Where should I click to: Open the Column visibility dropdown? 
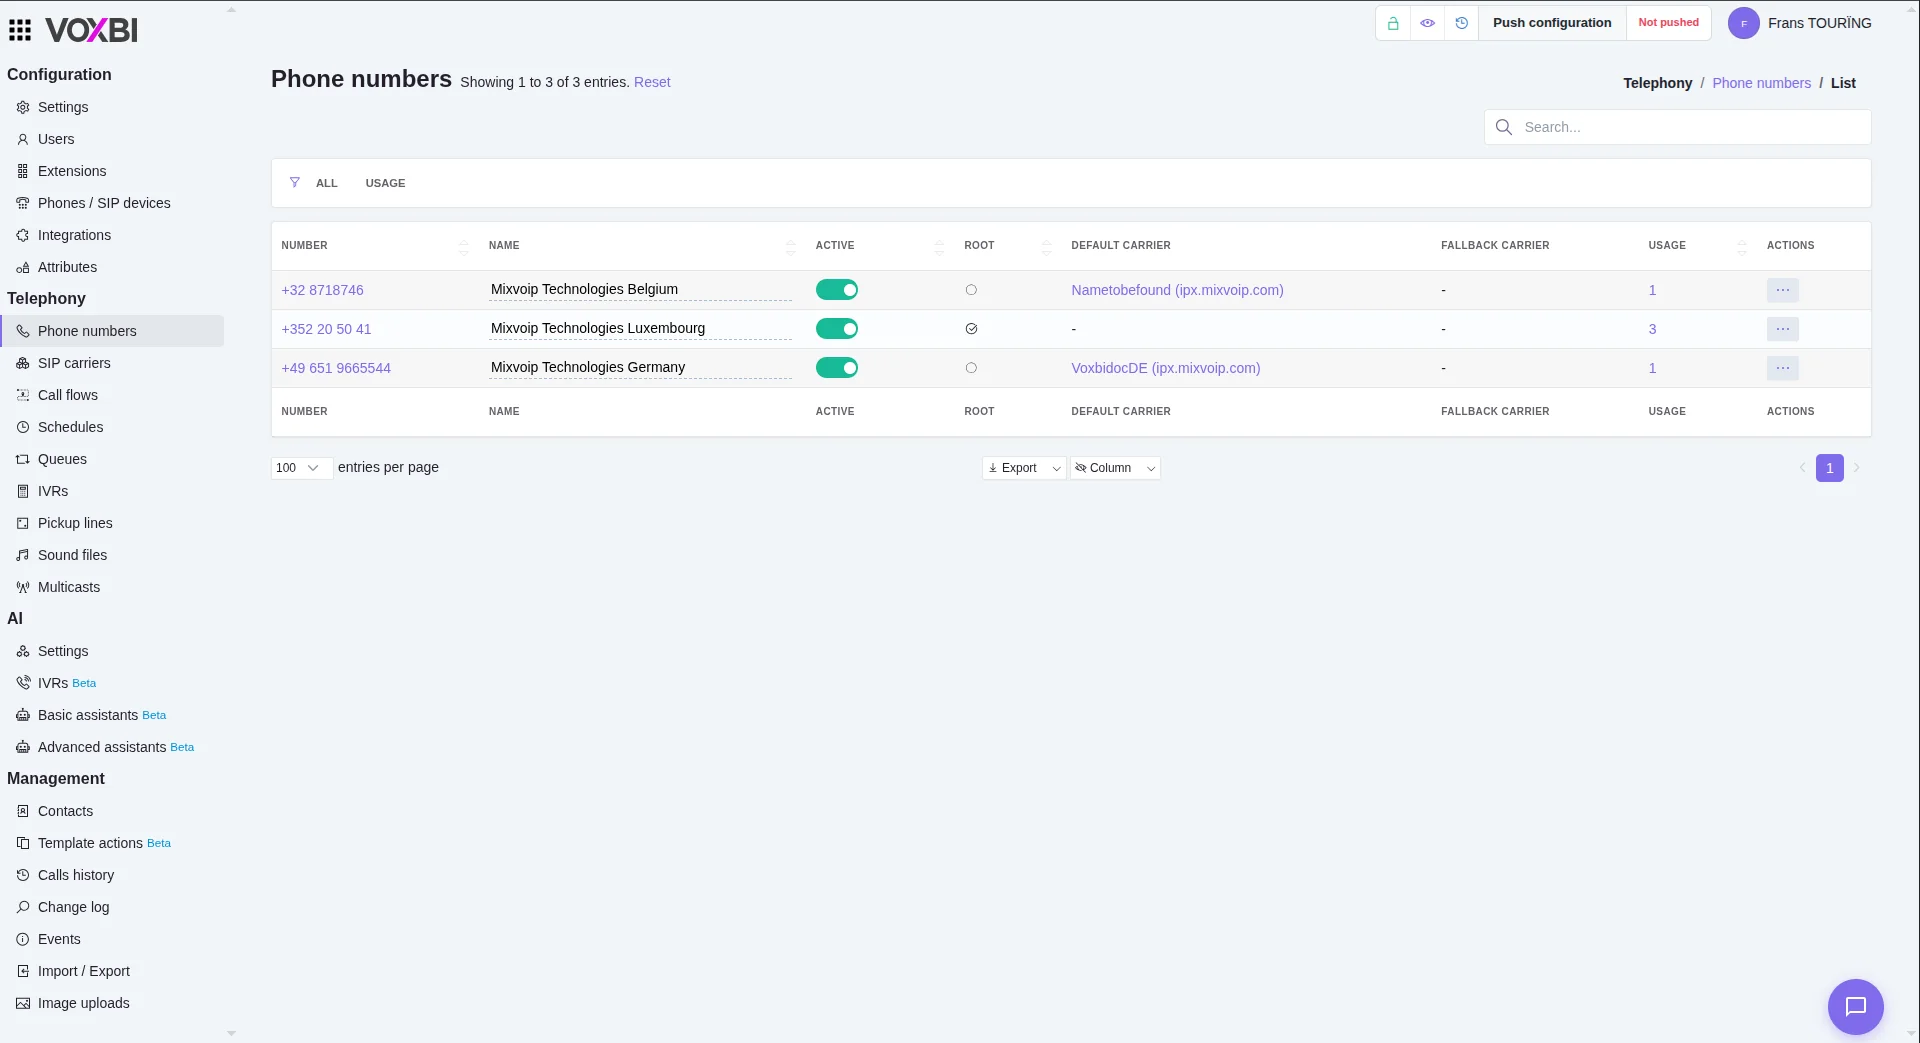click(x=1115, y=468)
